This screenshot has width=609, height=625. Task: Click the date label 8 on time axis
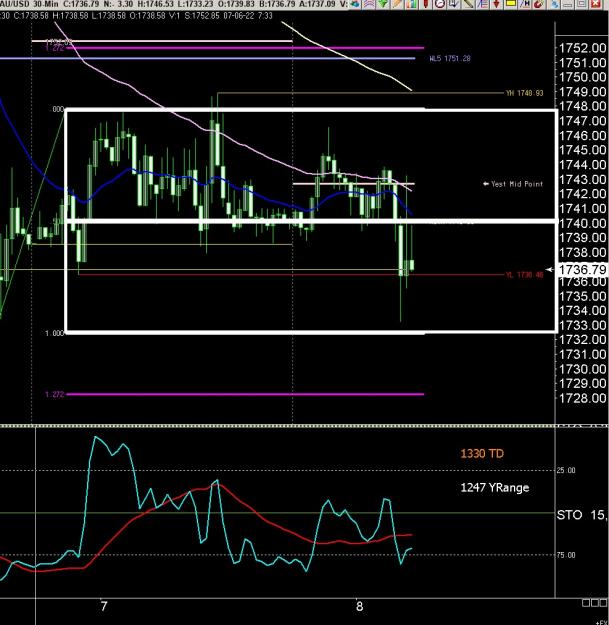pyautogui.click(x=360, y=606)
